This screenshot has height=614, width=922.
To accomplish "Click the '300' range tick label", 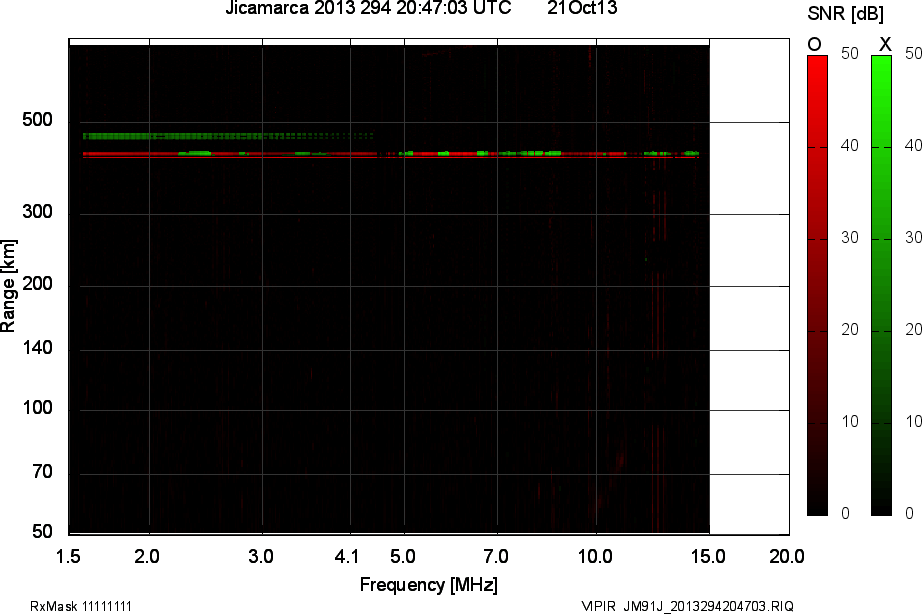I will point(38,212).
